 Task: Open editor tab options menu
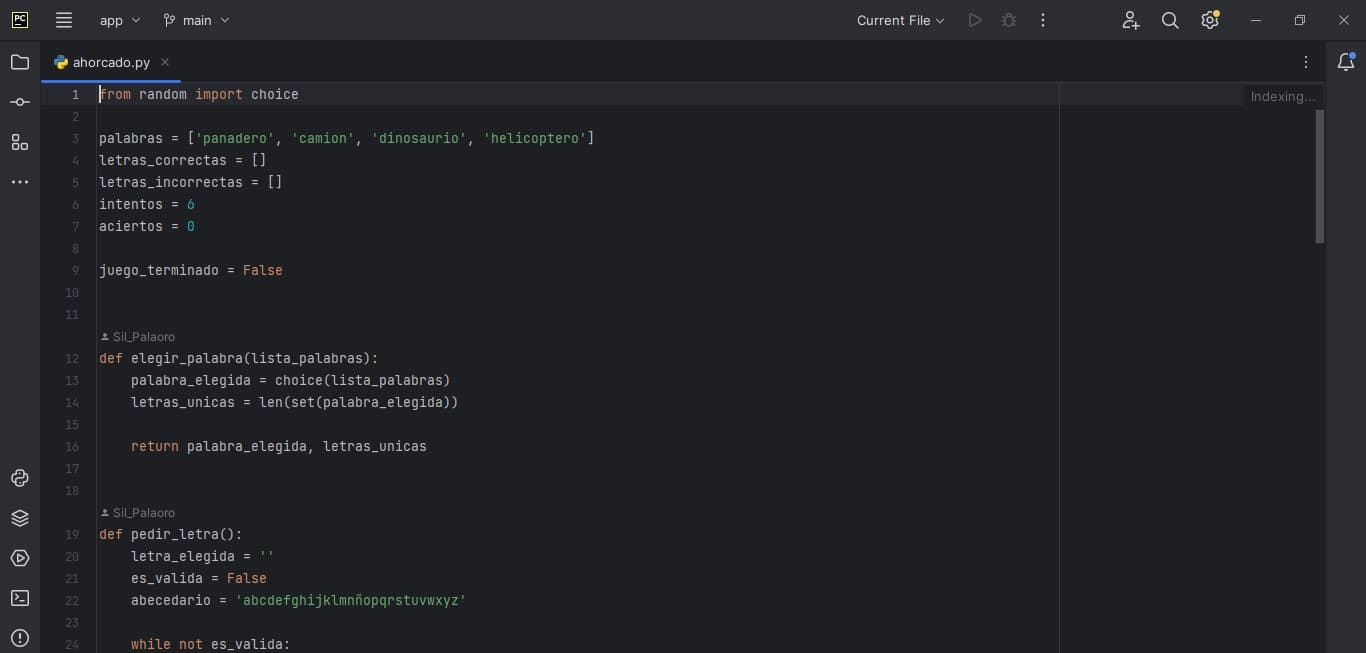(1306, 62)
